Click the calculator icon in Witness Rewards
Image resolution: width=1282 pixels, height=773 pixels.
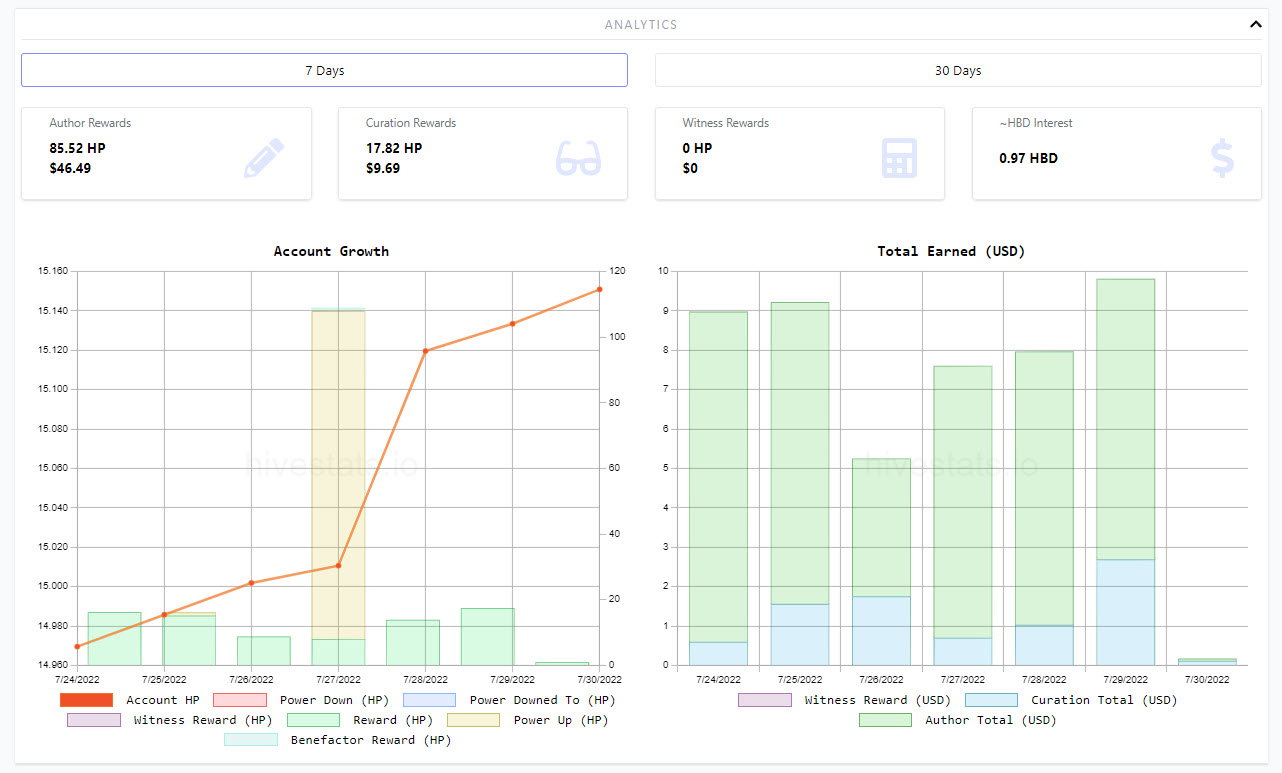(899, 158)
